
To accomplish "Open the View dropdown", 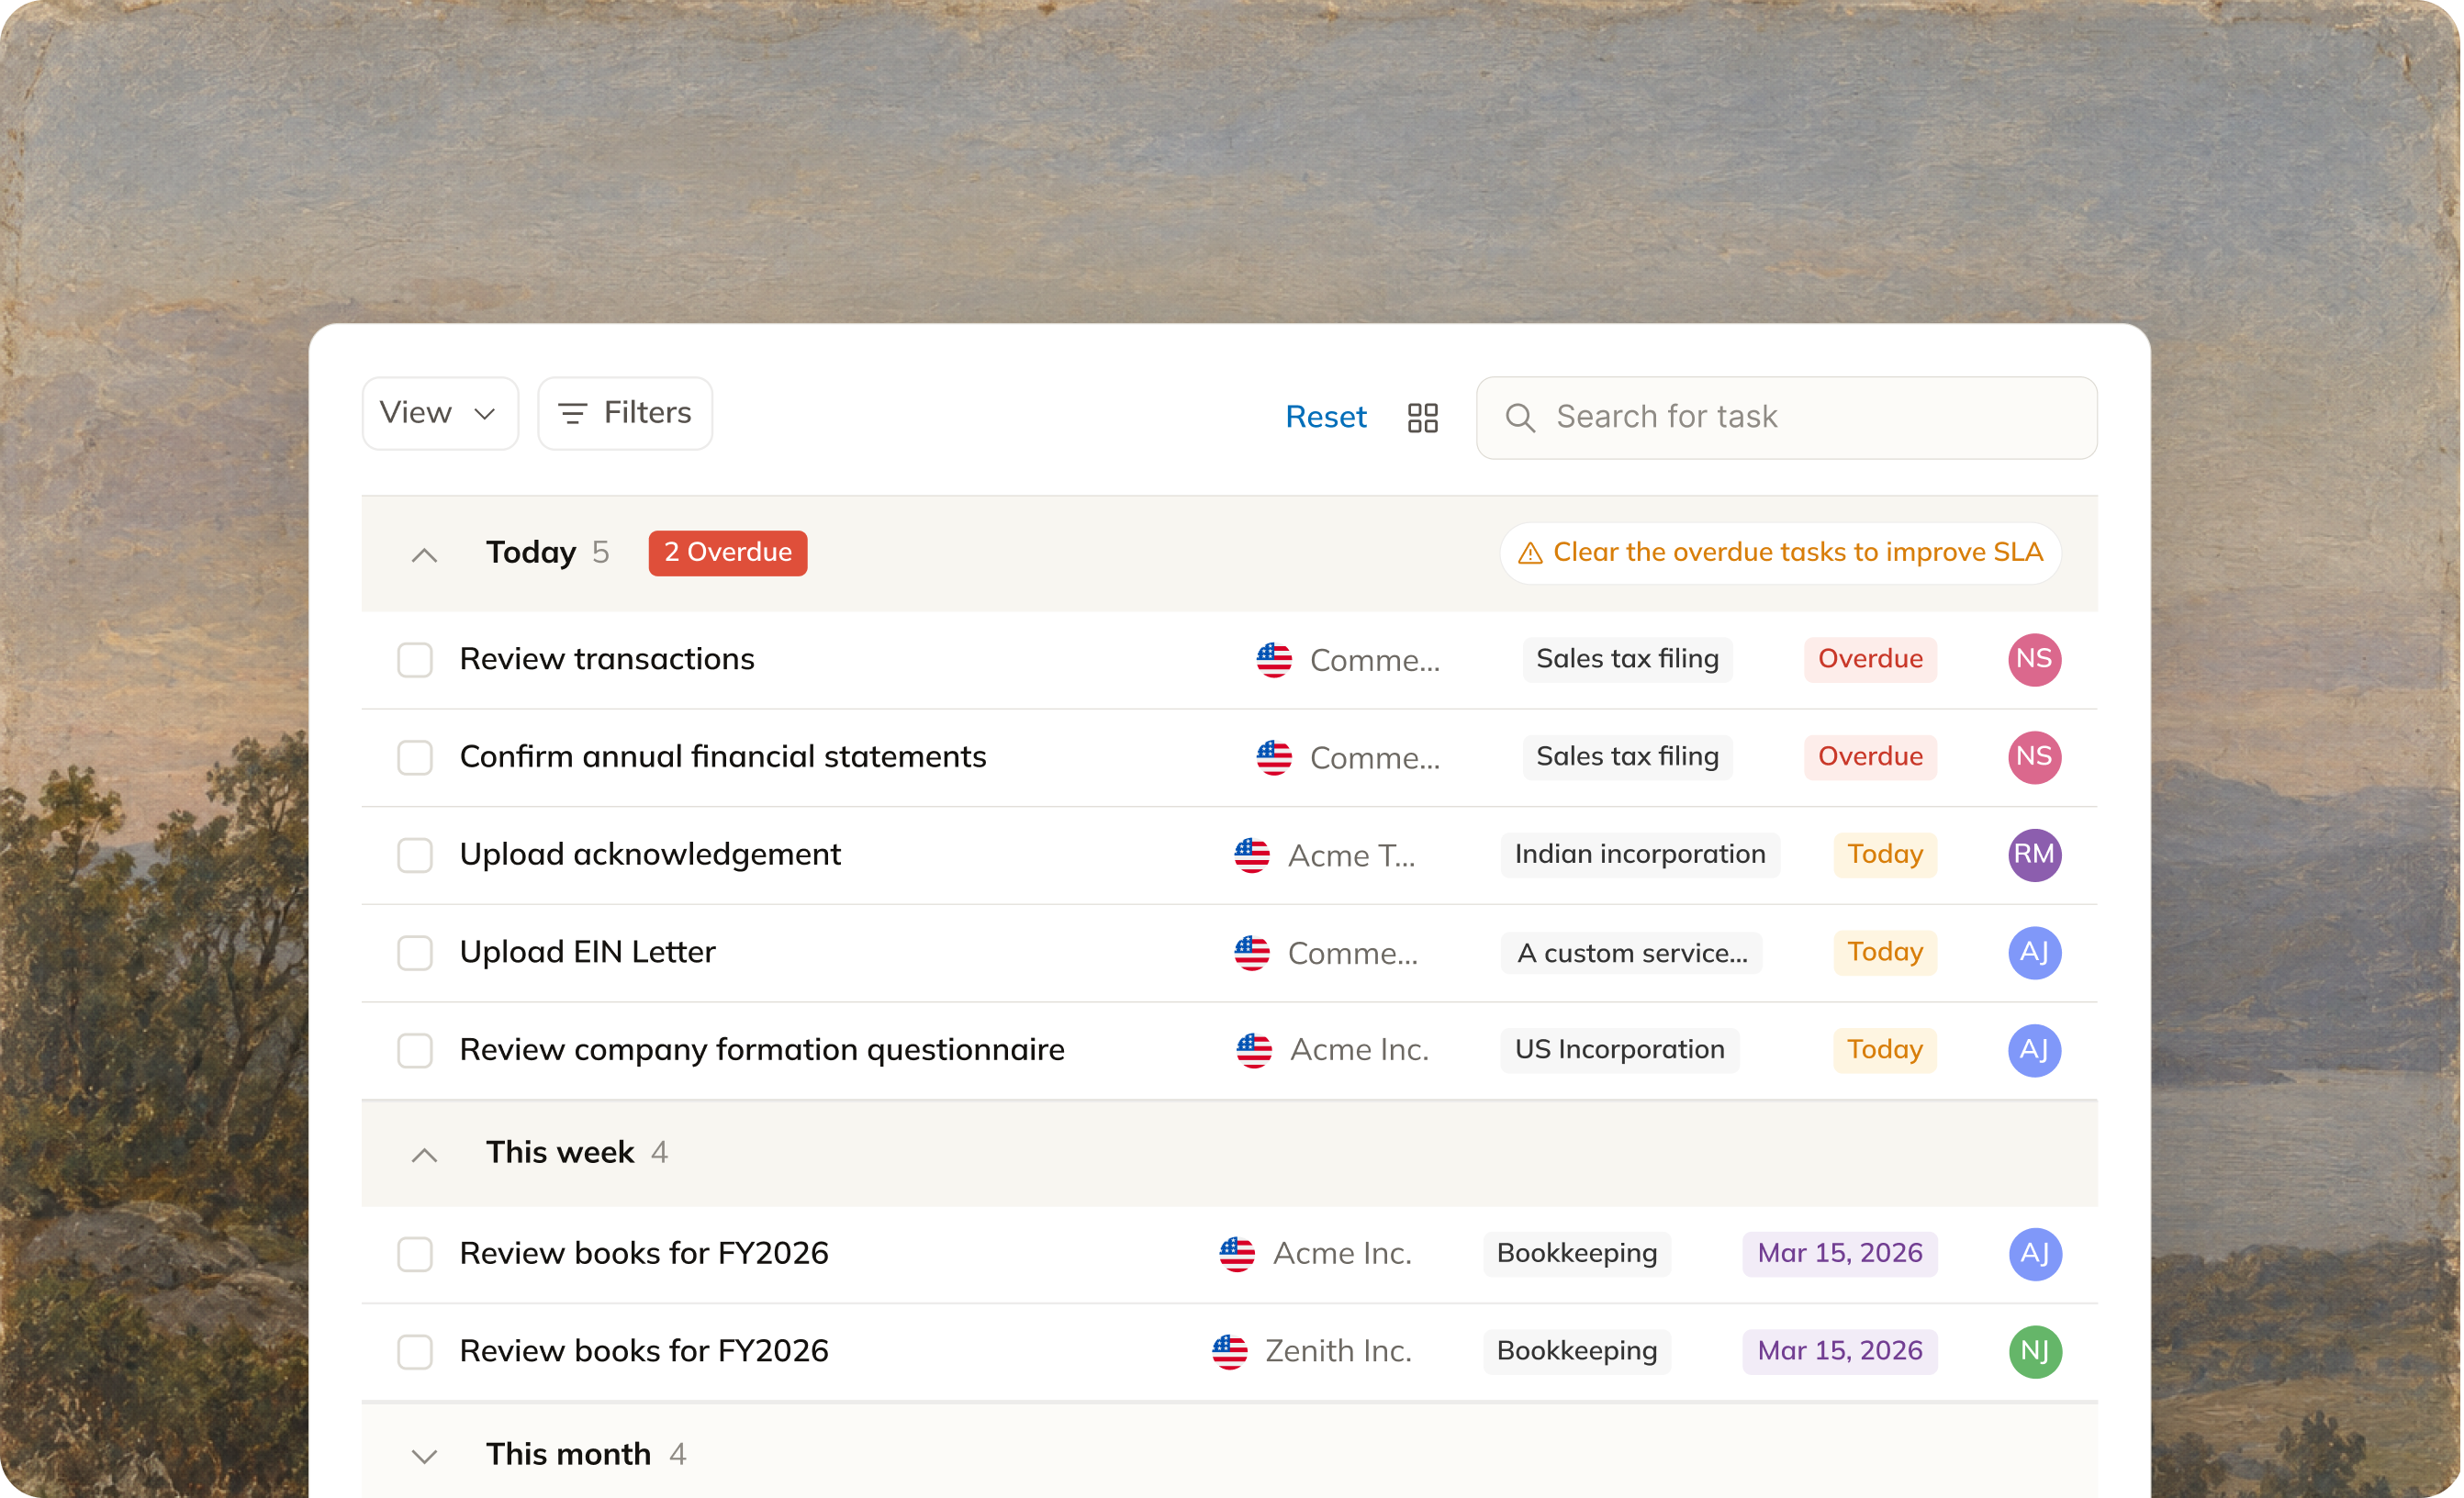I will click(440, 414).
